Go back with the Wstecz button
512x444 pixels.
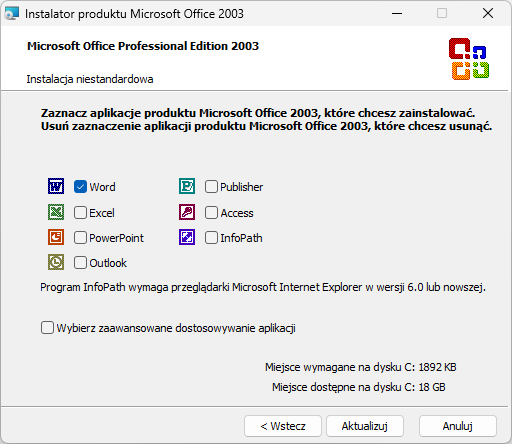click(283, 426)
